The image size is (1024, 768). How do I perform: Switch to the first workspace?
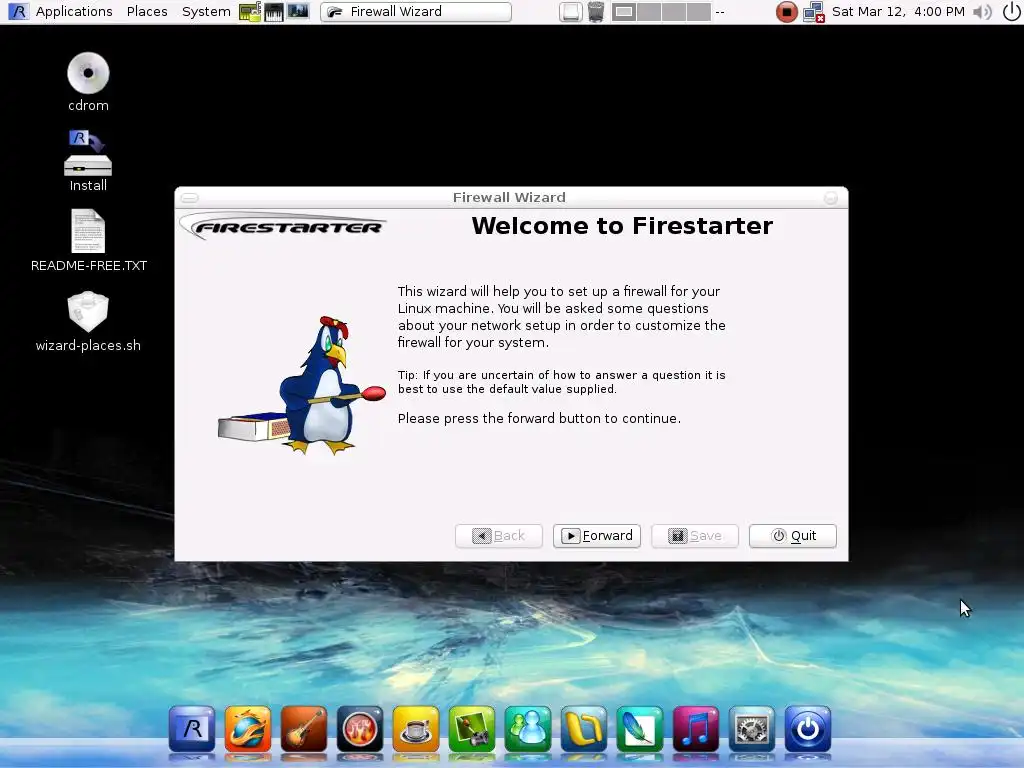(x=624, y=12)
